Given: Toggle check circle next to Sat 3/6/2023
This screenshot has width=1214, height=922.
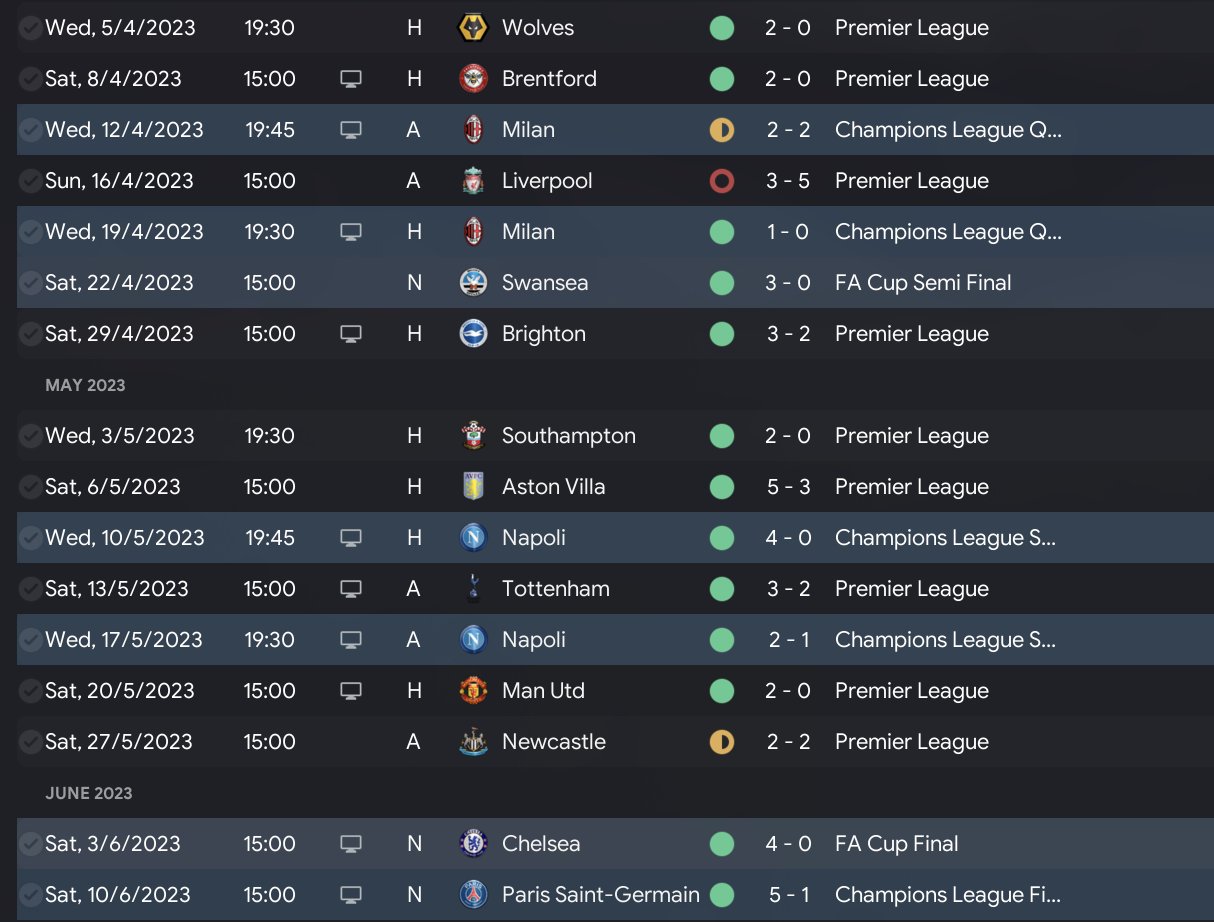Looking at the screenshot, I should pyautogui.click(x=30, y=844).
